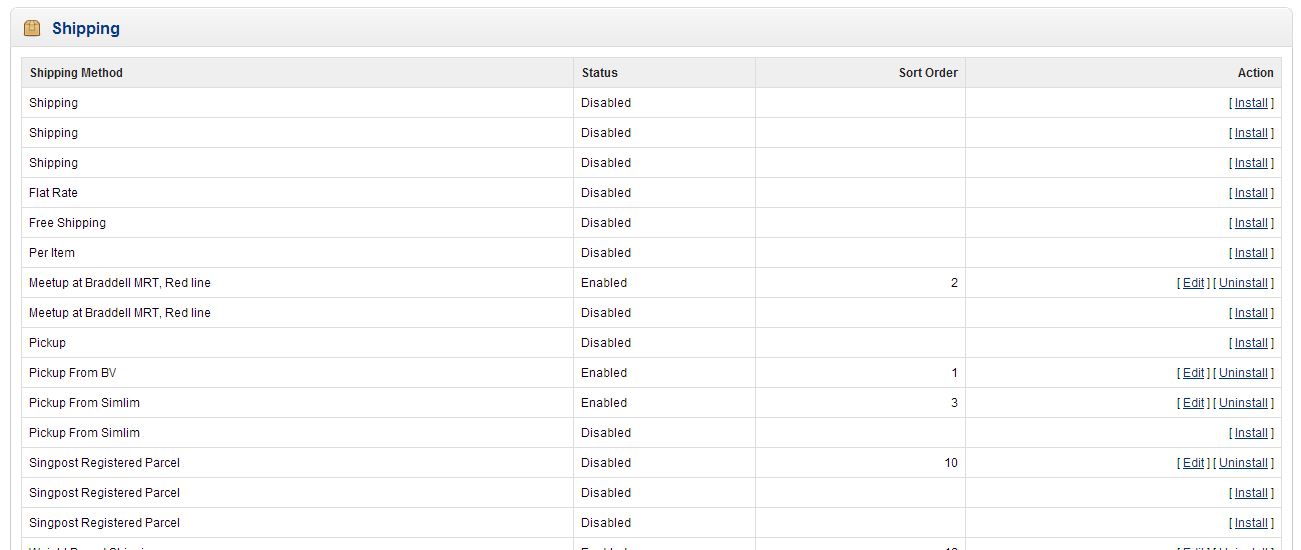Install the Flat Rate shipping method
The height and width of the screenshot is (550, 1301).
click(x=1251, y=193)
